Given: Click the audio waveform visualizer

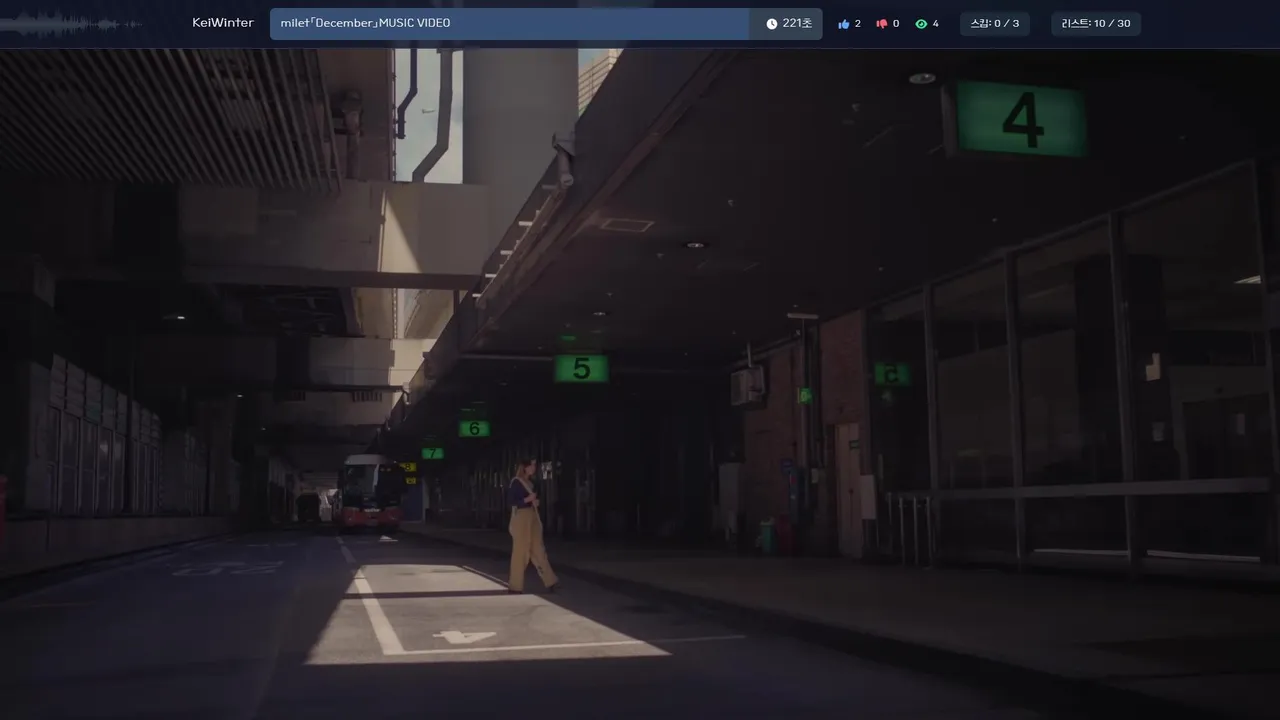Looking at the screenshot, I should pos(72,24).
